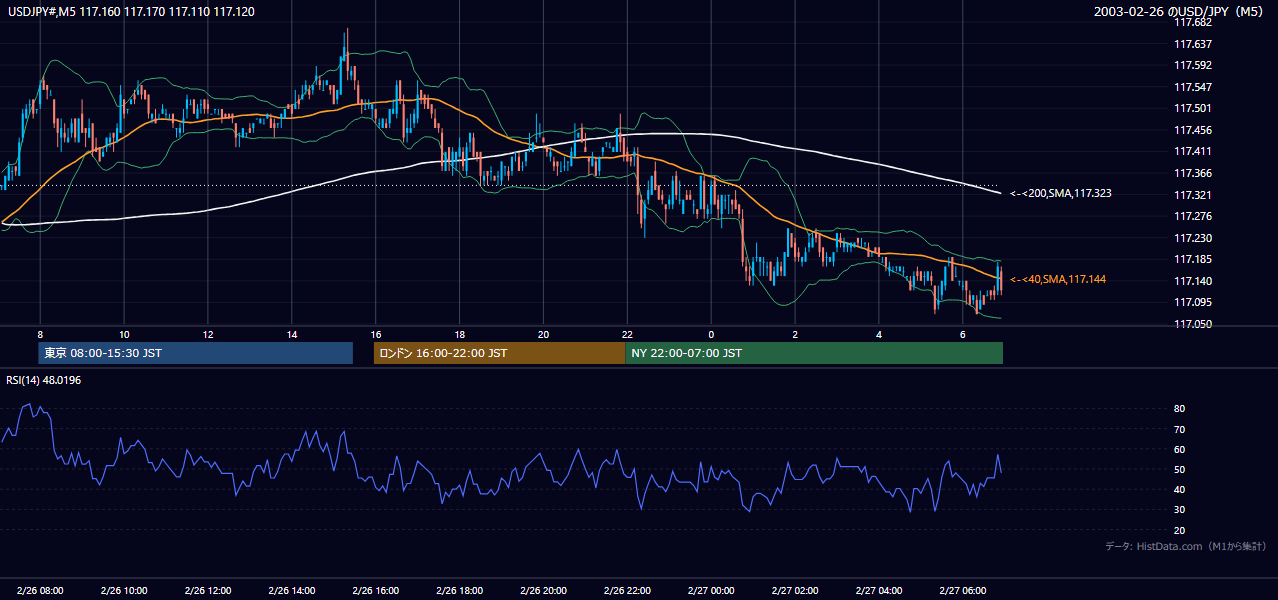Click the 117.185 price axis value
This screenshot has width=1278, height=600.
[x=1192, y=259]
